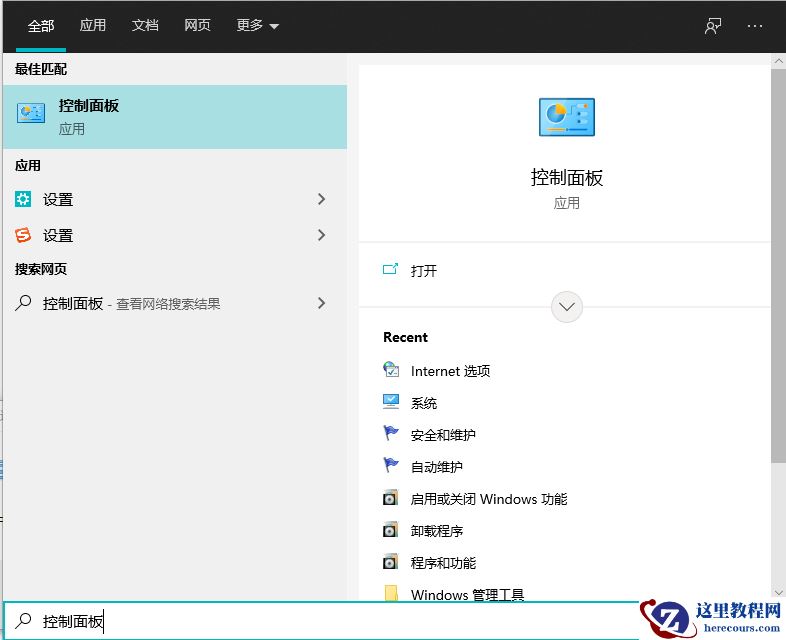Switch to the 全部 tab

41,26
